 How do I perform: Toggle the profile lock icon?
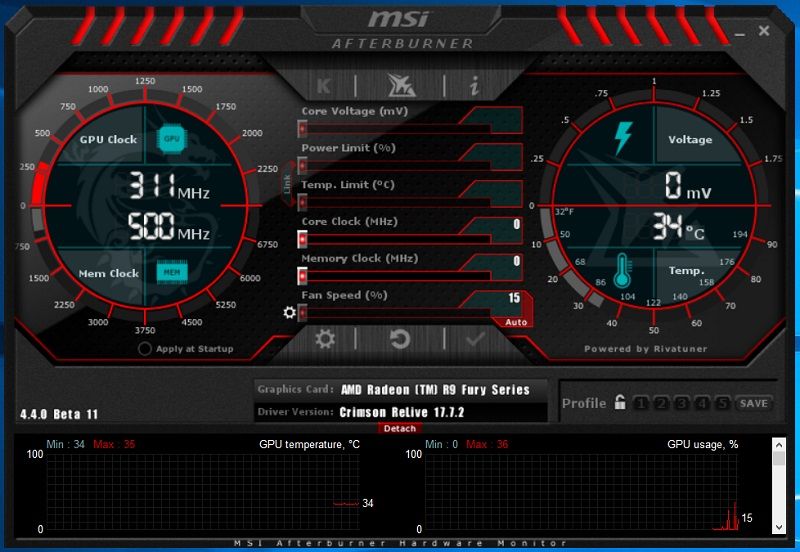click(619, 402)
